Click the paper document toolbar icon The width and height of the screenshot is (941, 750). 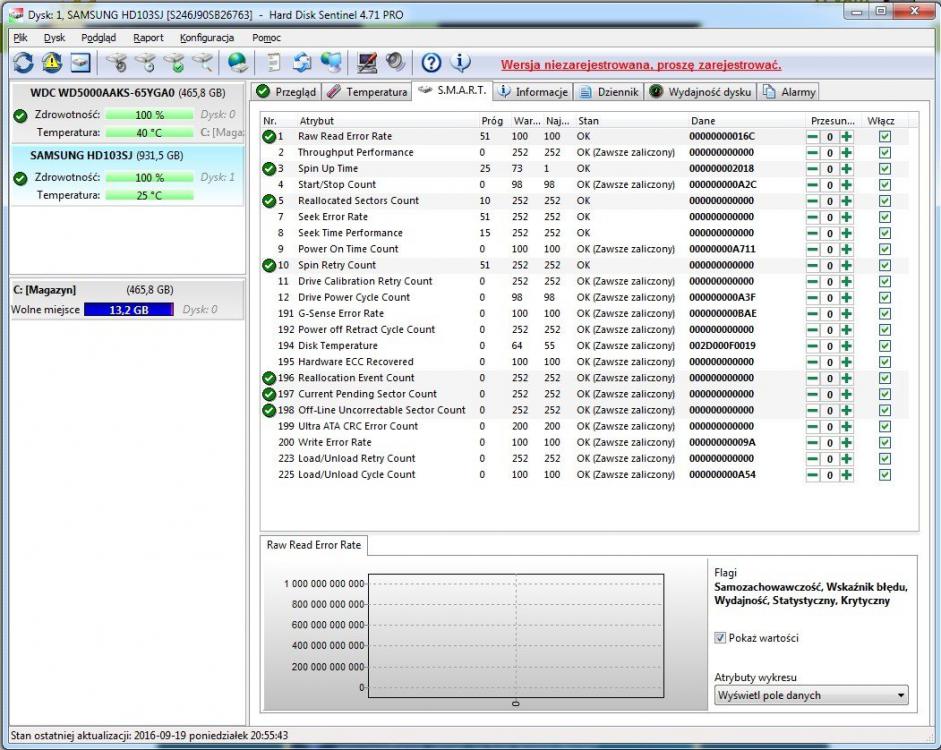274,62
